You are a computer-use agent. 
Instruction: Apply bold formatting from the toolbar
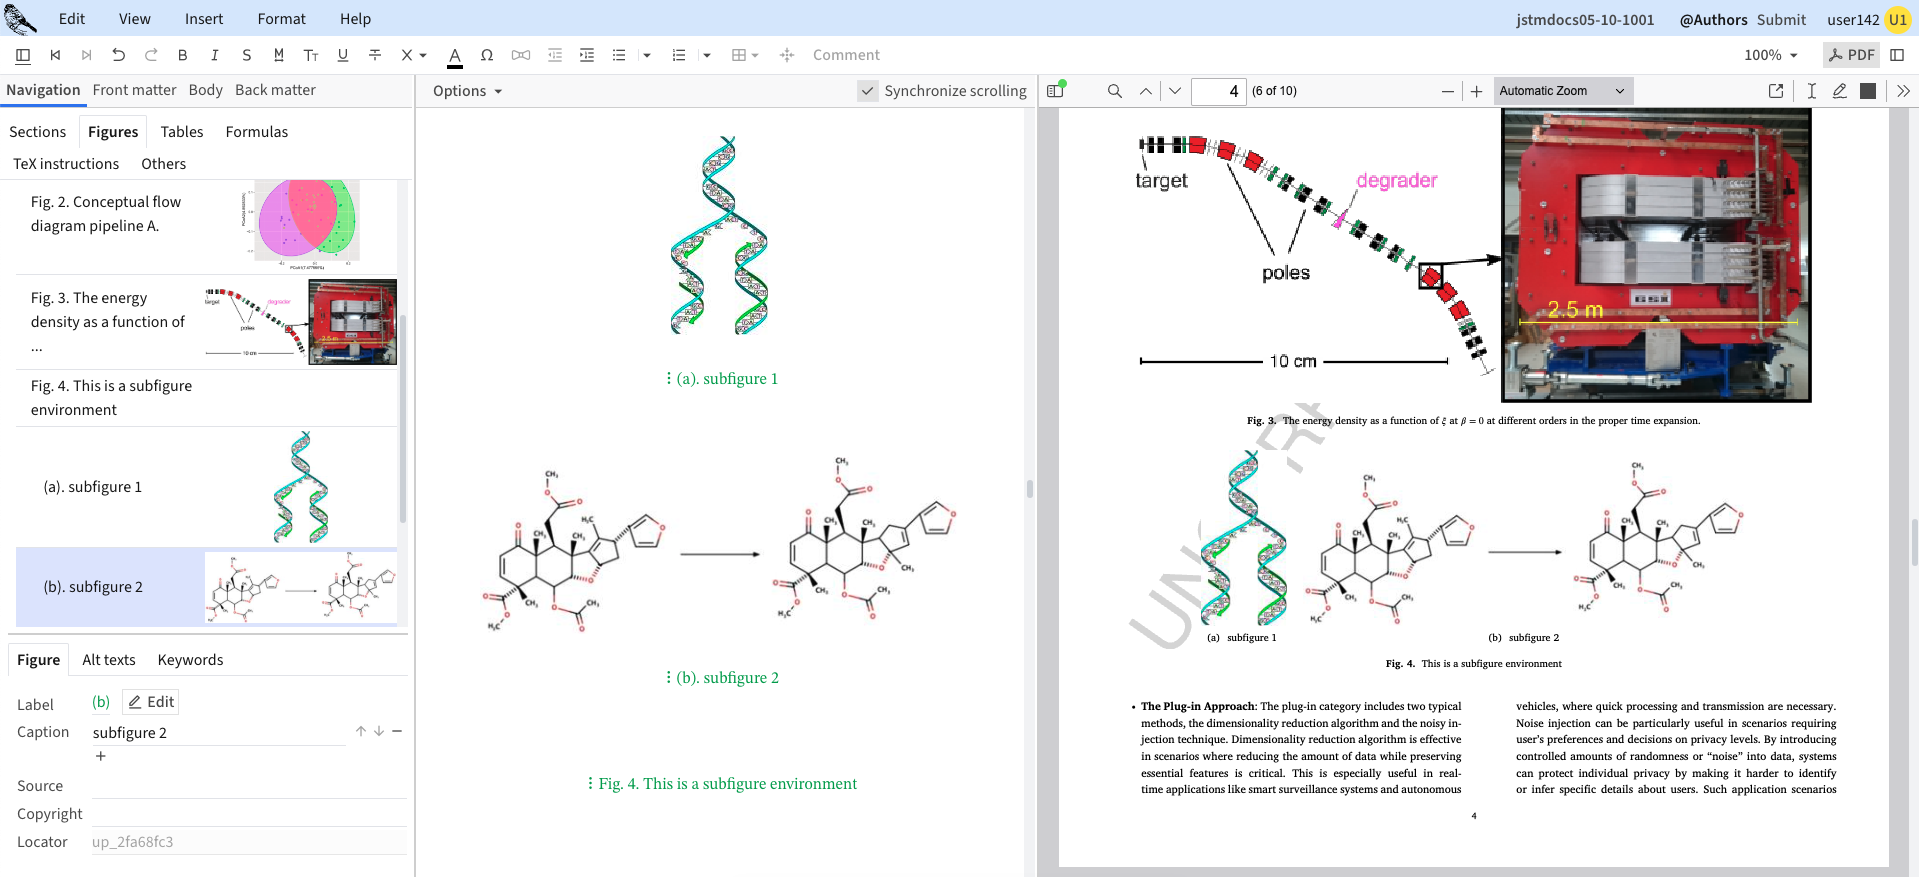182,55
